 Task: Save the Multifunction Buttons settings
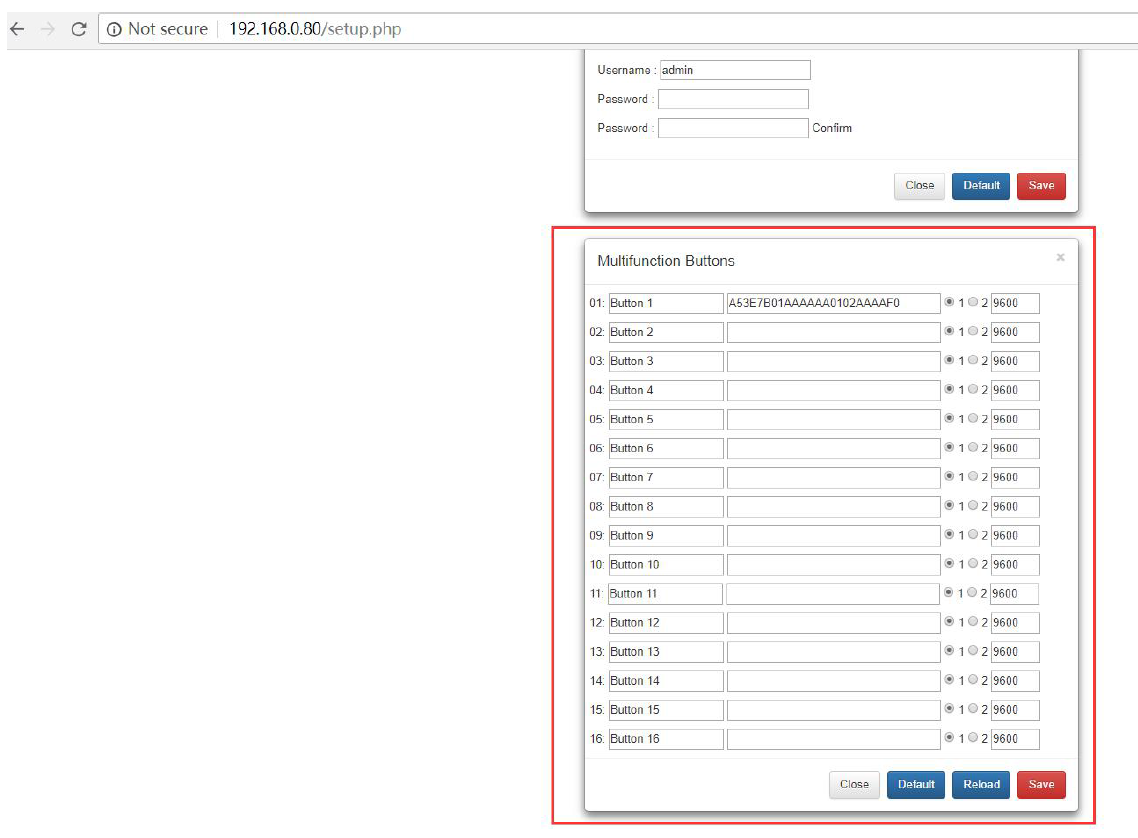point(1041,784)
